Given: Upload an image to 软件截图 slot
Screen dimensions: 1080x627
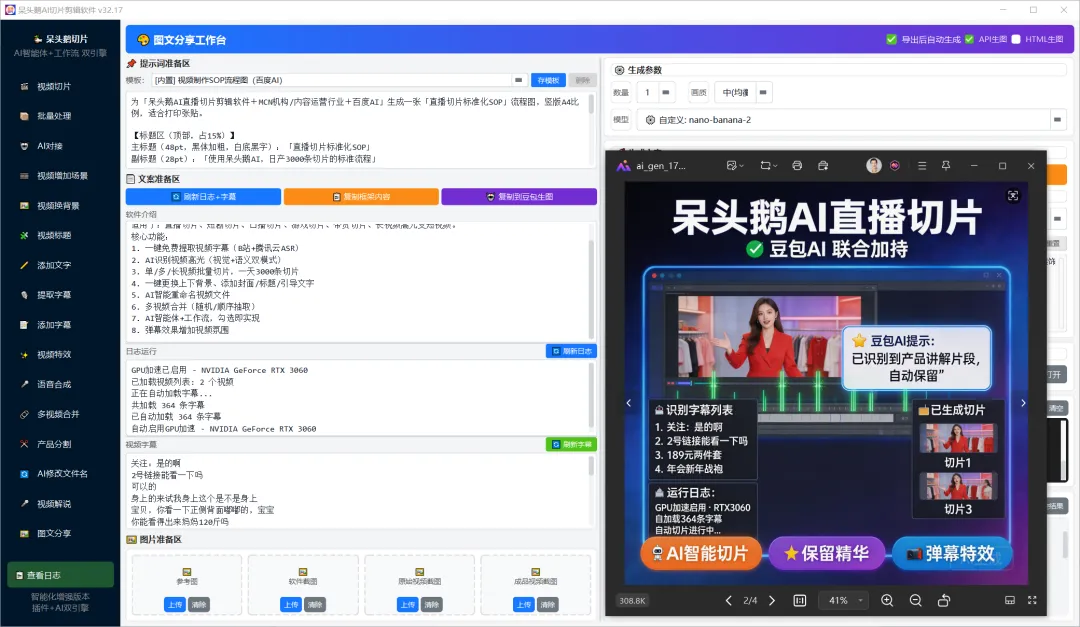Looking at the screenshot, I should (291, 605).
